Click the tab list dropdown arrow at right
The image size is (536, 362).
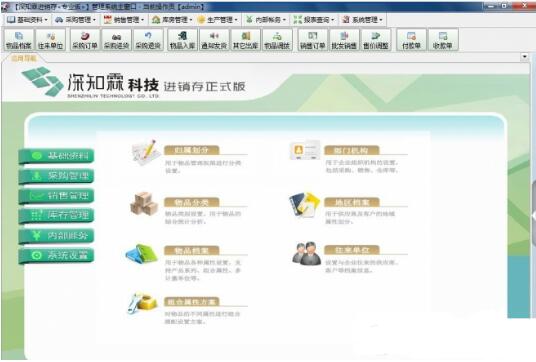pyautogui.click(x=525, y=56)
